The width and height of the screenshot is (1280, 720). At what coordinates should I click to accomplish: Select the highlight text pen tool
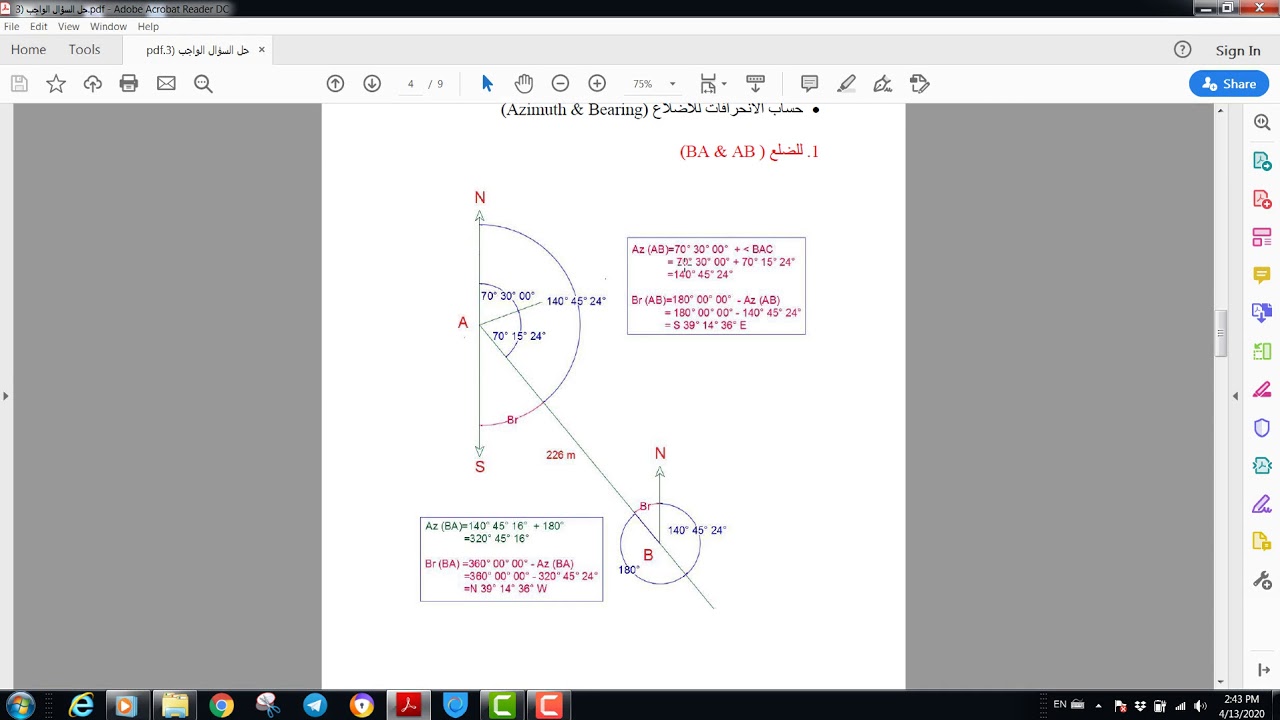point(847,84)
